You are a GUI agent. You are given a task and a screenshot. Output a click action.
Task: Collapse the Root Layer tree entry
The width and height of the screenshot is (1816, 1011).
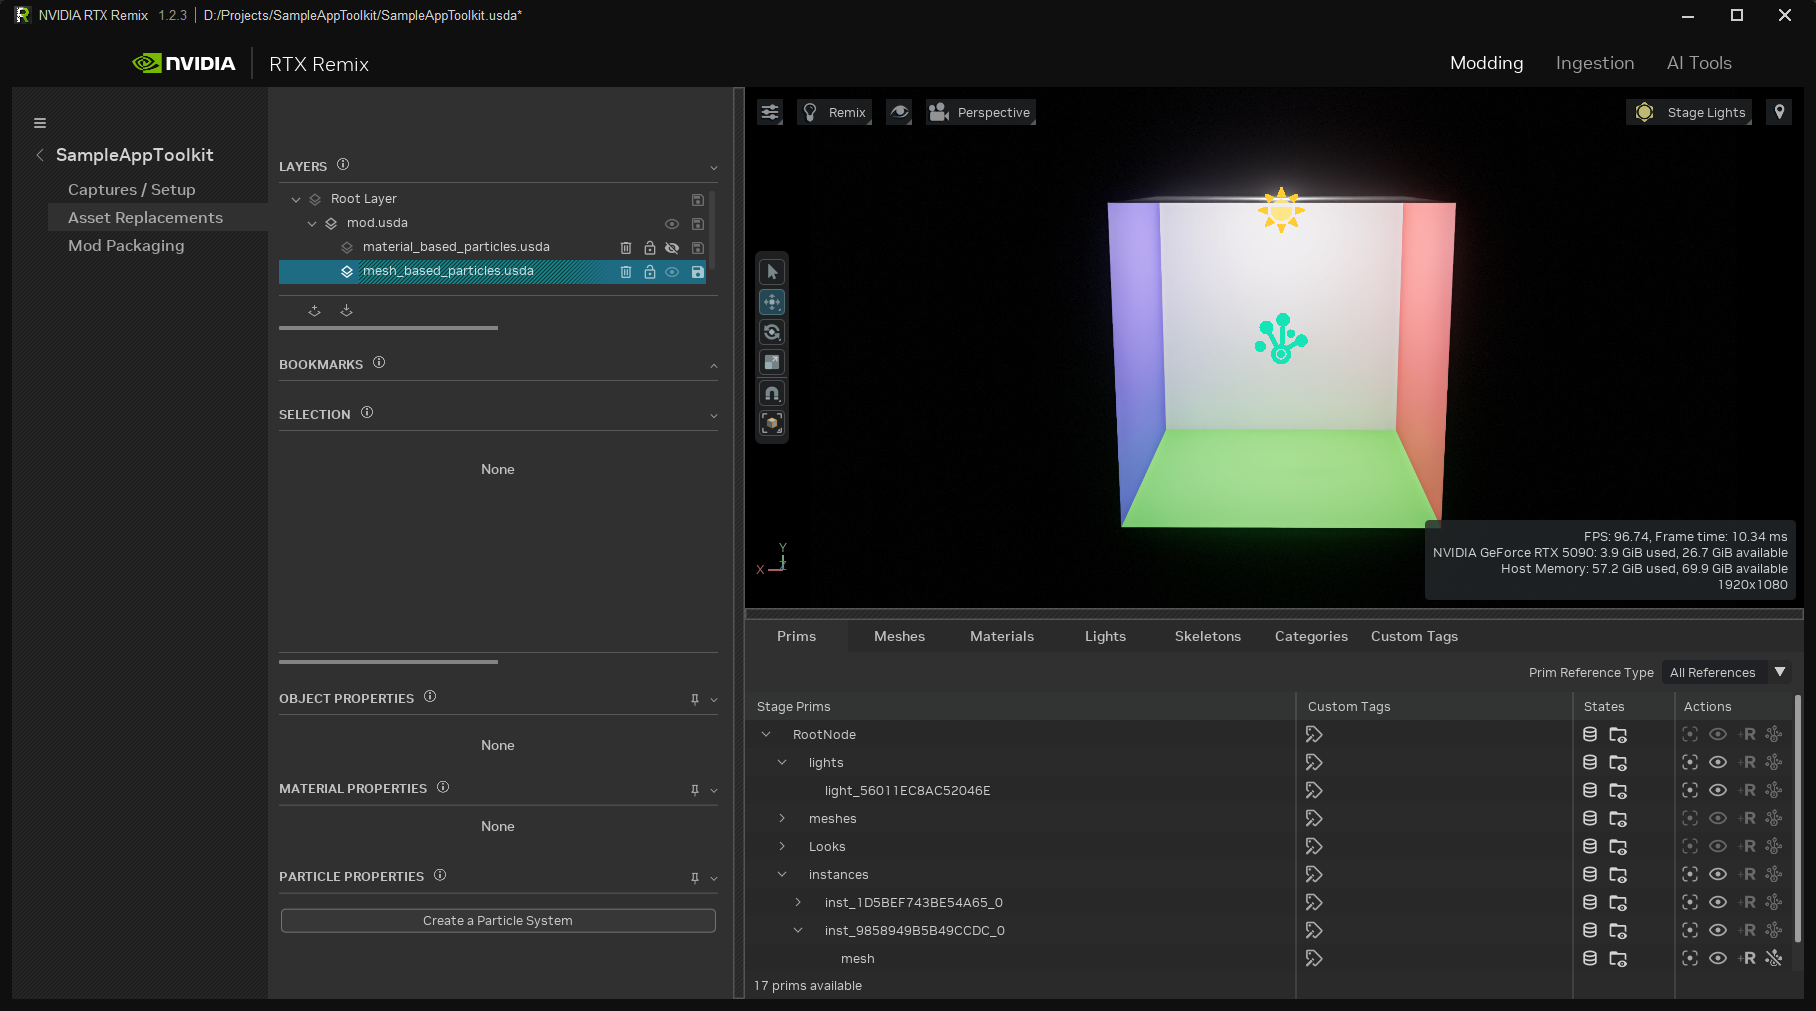click(x=296, y=199)
